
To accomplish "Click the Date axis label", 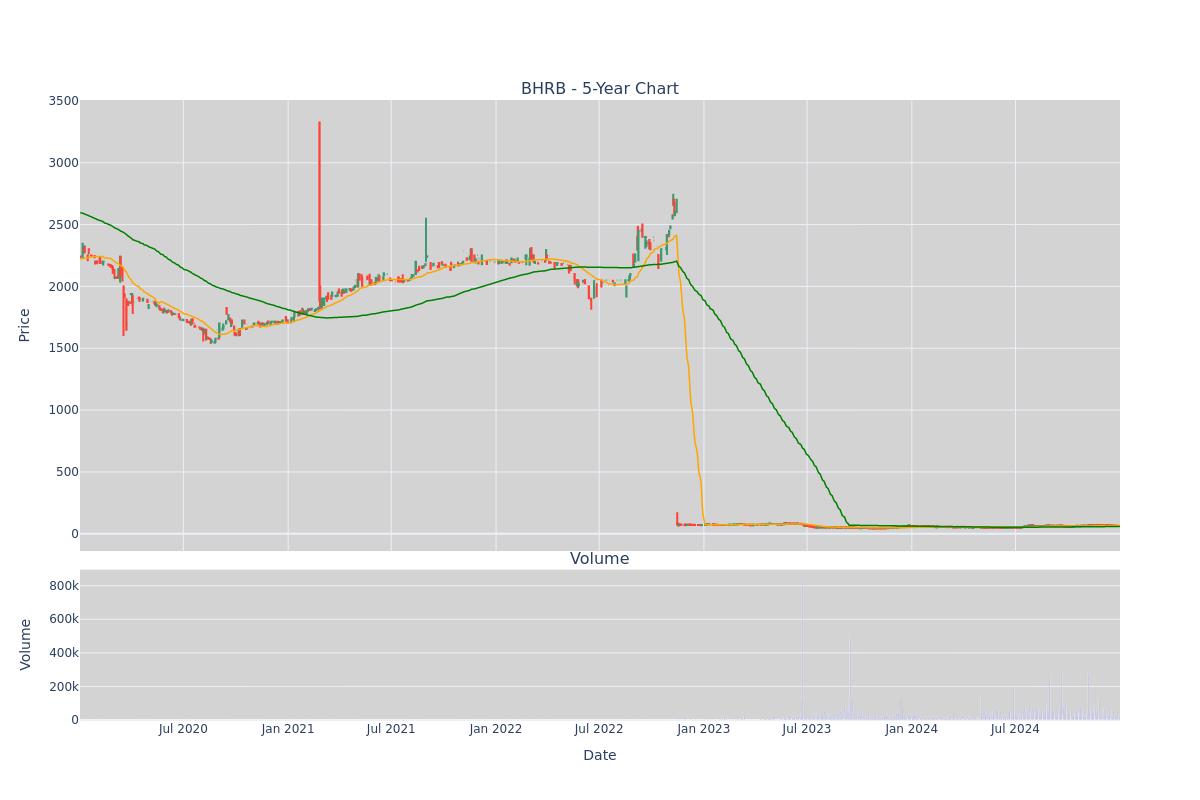I will (x=599, y=755).
